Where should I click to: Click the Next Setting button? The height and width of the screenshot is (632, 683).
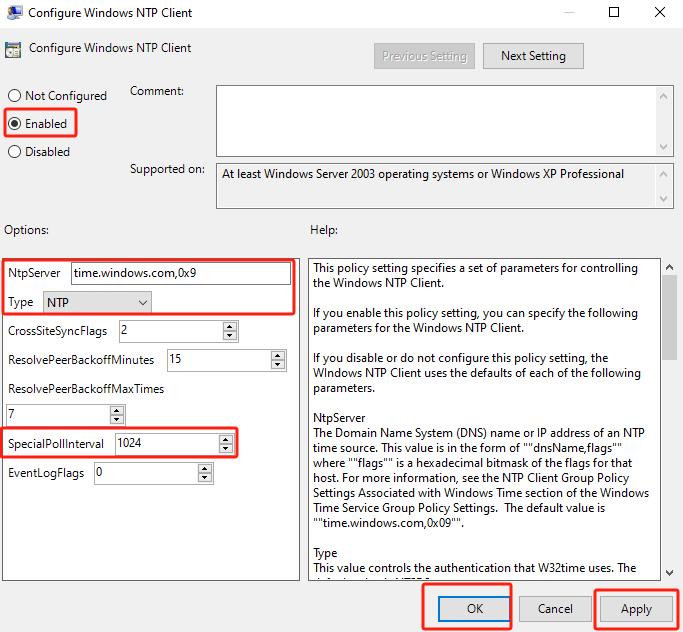[533, 56]
